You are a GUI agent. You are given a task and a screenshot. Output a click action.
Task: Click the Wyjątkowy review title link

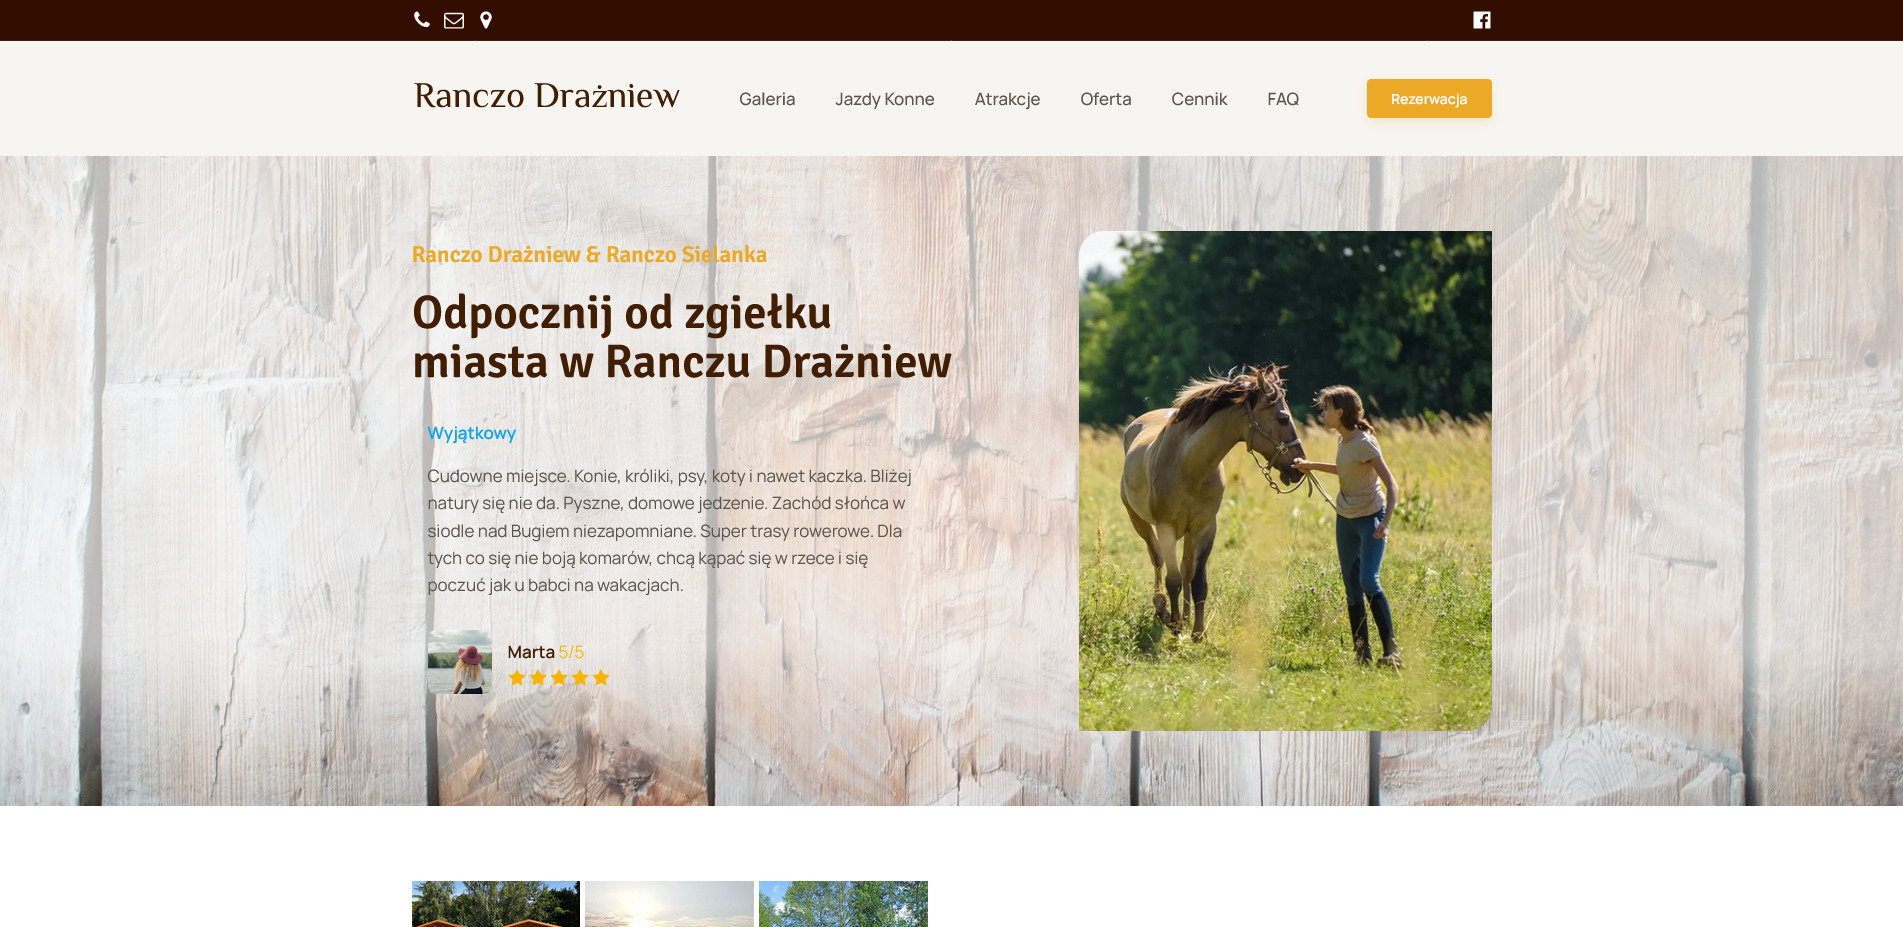470,433
